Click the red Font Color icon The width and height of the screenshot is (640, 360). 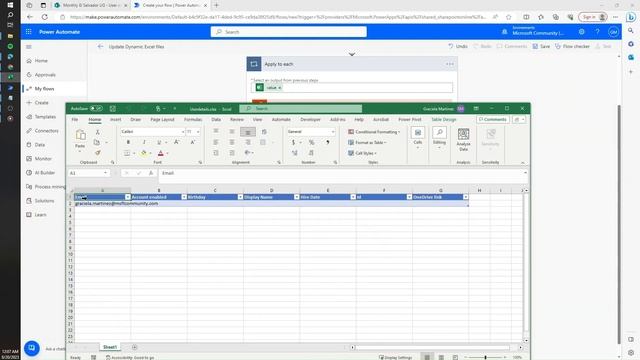[x=160, y=153]
